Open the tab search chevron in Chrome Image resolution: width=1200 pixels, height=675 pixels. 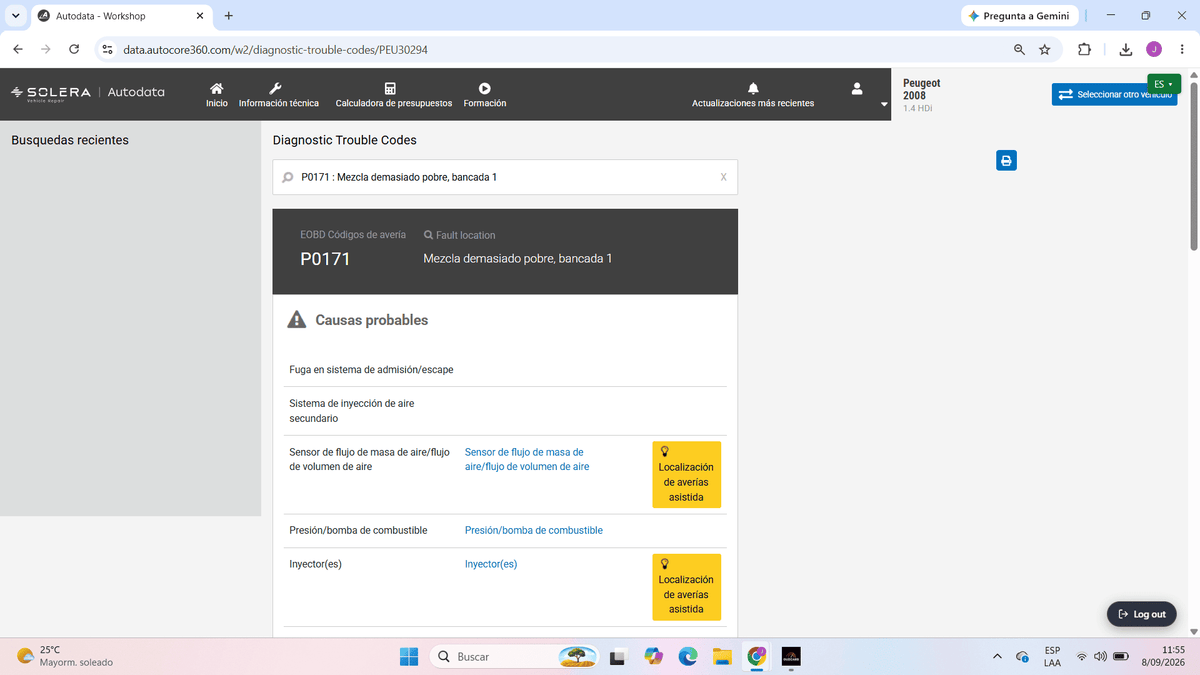(15, 16)
